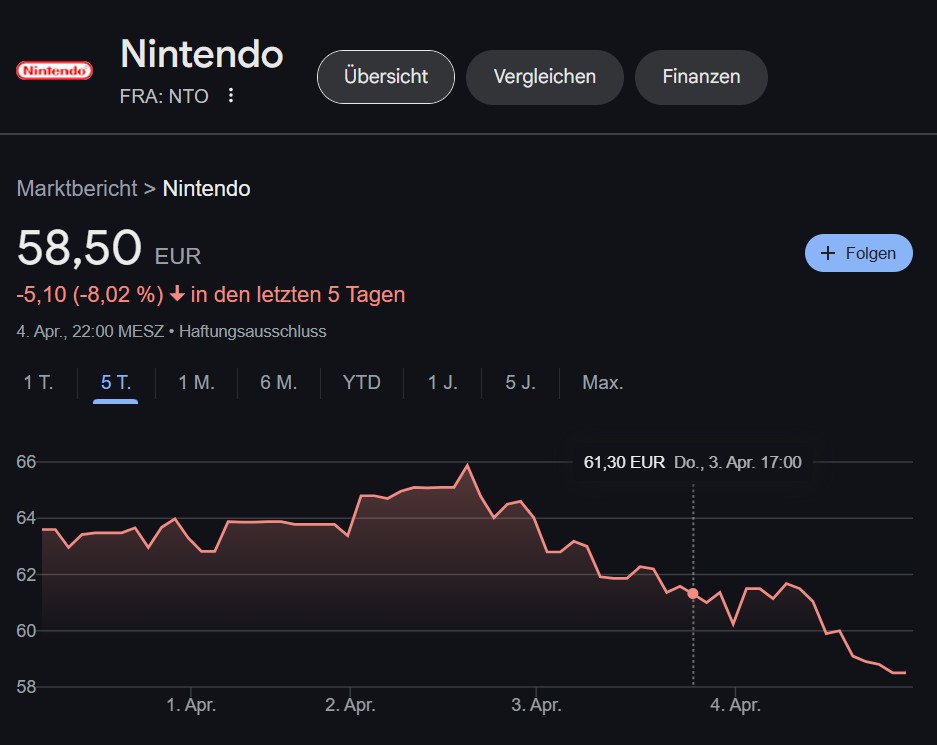The image size is (937, 745).
Task: Select the 1 J. time range
Action: point(443,382)
